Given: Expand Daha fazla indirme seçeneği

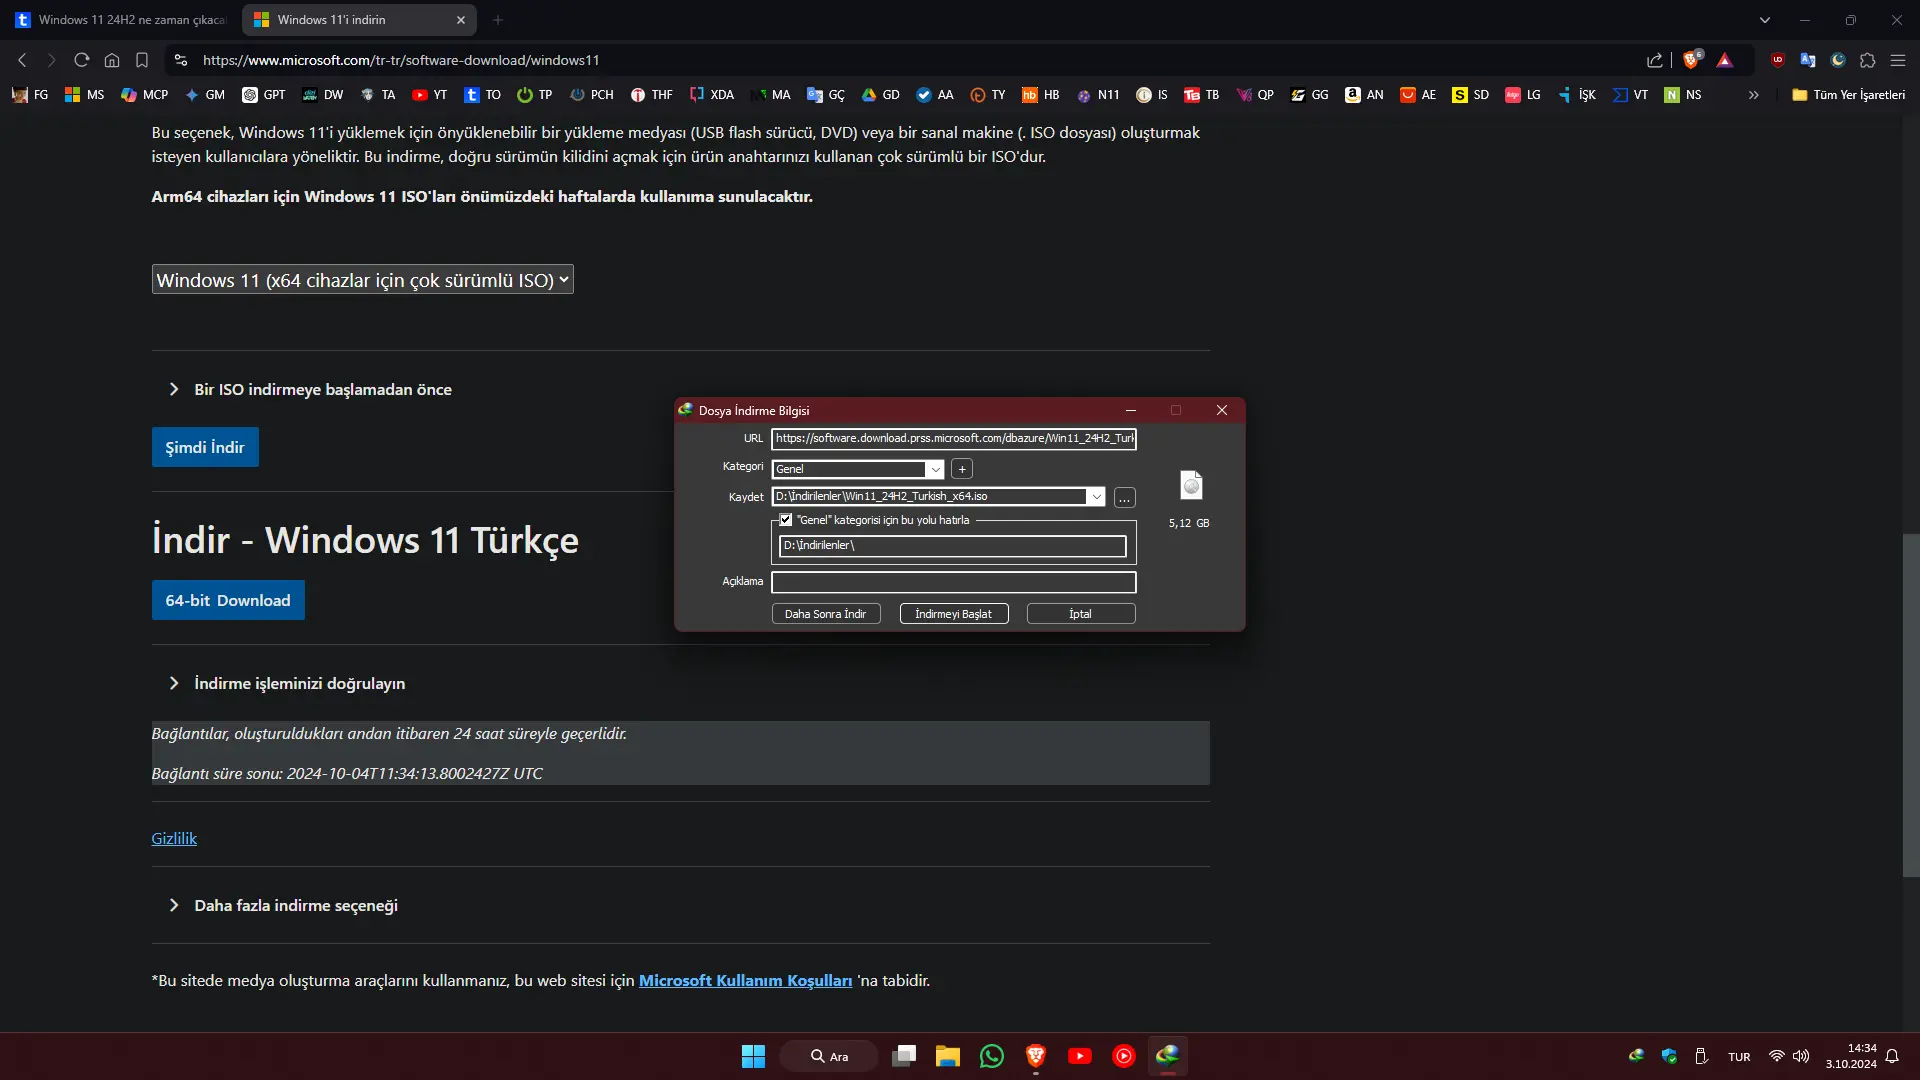Looking at the screenshot, I should 285,906.
